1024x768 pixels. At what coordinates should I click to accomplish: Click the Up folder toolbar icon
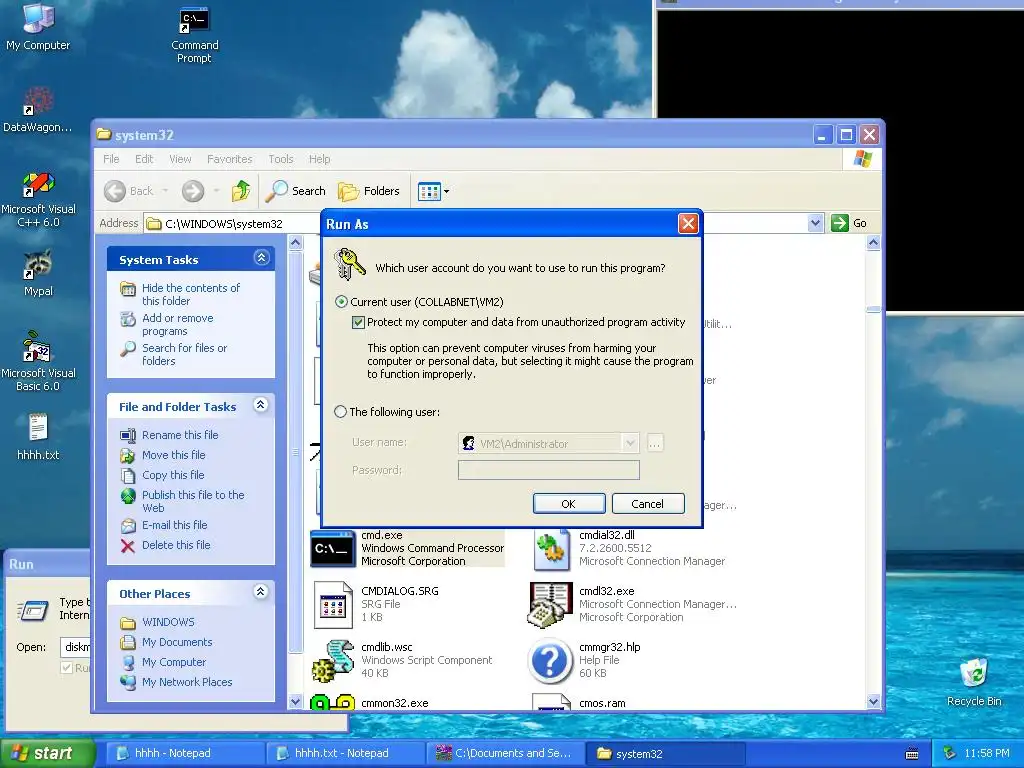[241, 191]
